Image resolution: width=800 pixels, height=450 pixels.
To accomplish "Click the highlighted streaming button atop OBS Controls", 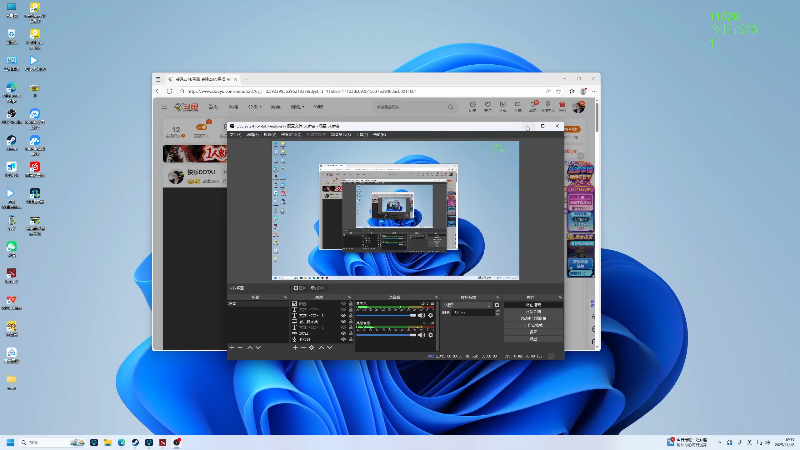I will pos(533,305).
